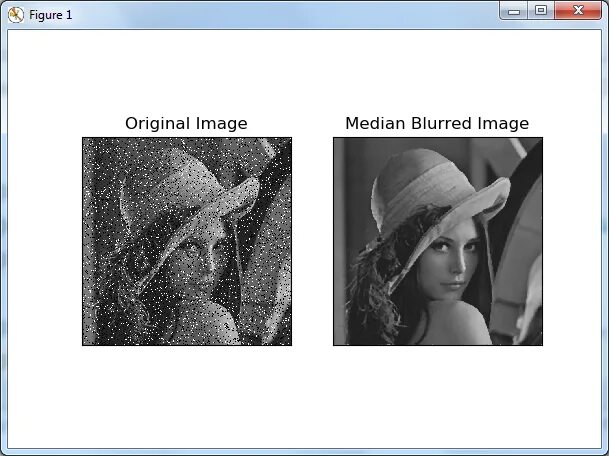Click the 'Median Blurred Image' title text

tap(437, 124)
